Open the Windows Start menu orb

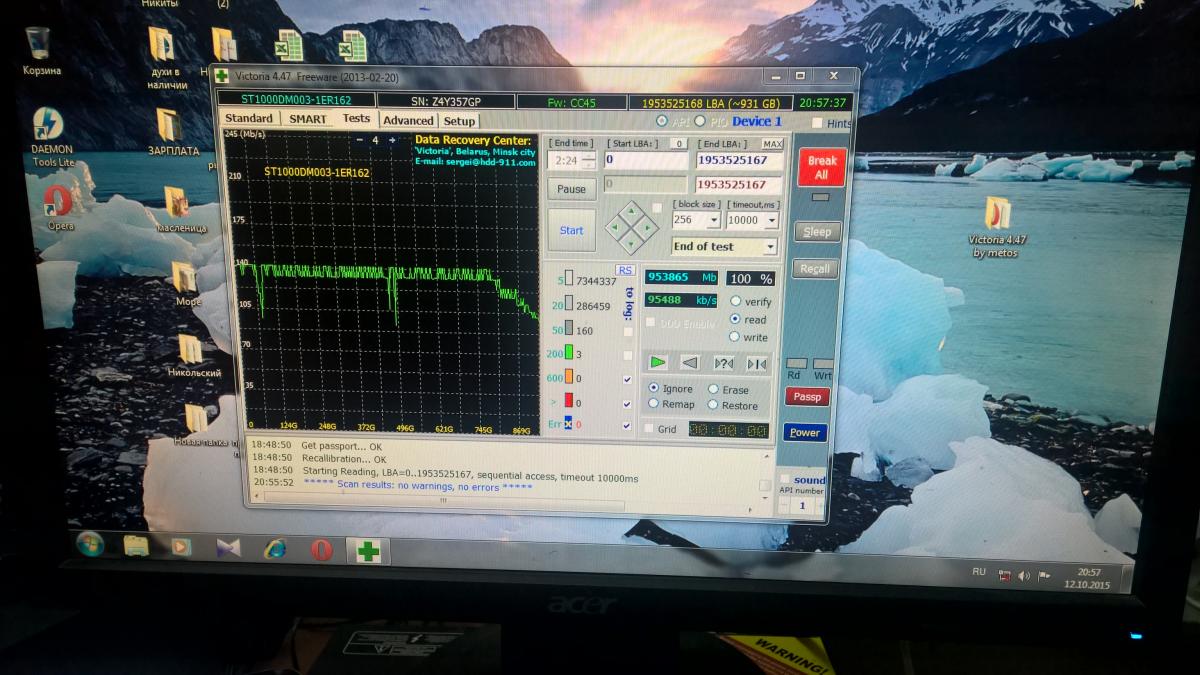point(90,545)
